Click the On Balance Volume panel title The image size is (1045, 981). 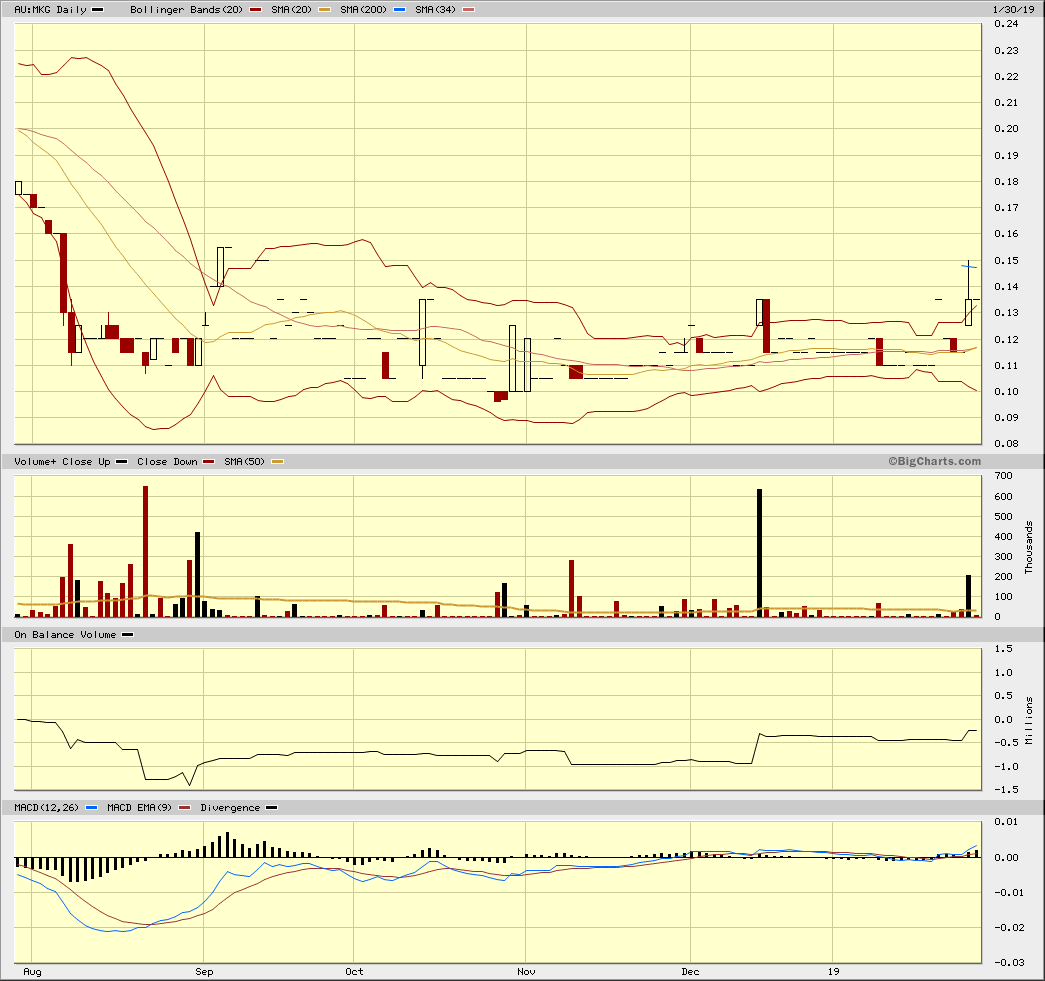pos(65,634)
